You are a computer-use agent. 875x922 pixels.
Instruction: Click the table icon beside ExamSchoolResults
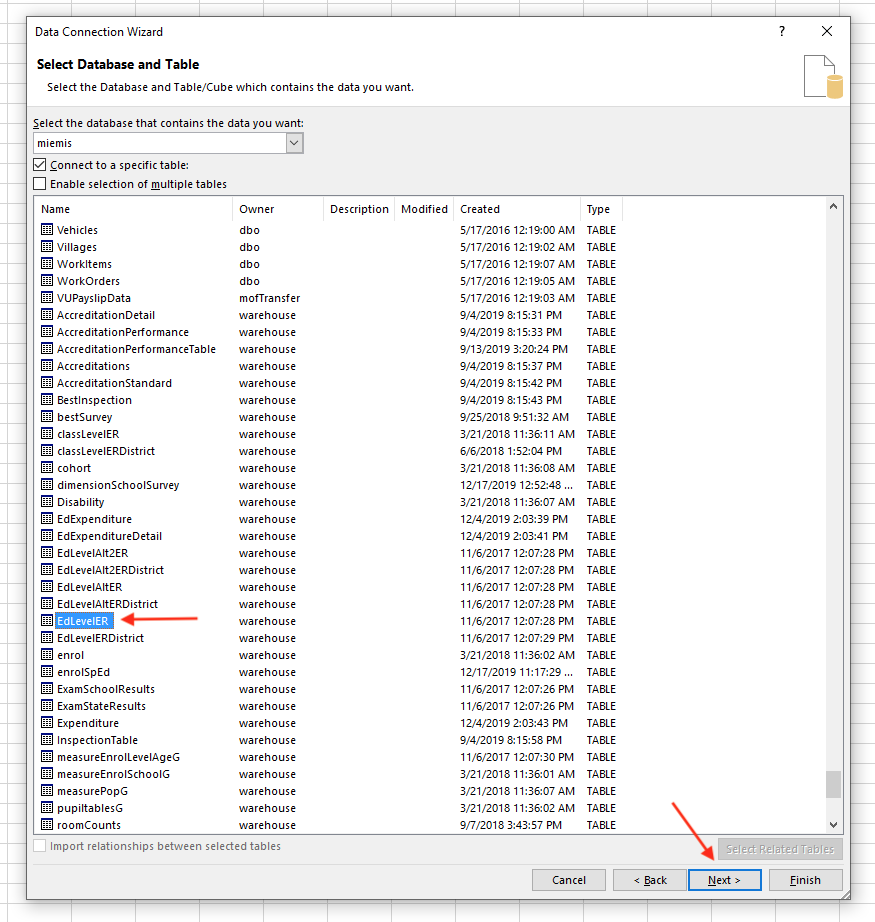(46, 689)
